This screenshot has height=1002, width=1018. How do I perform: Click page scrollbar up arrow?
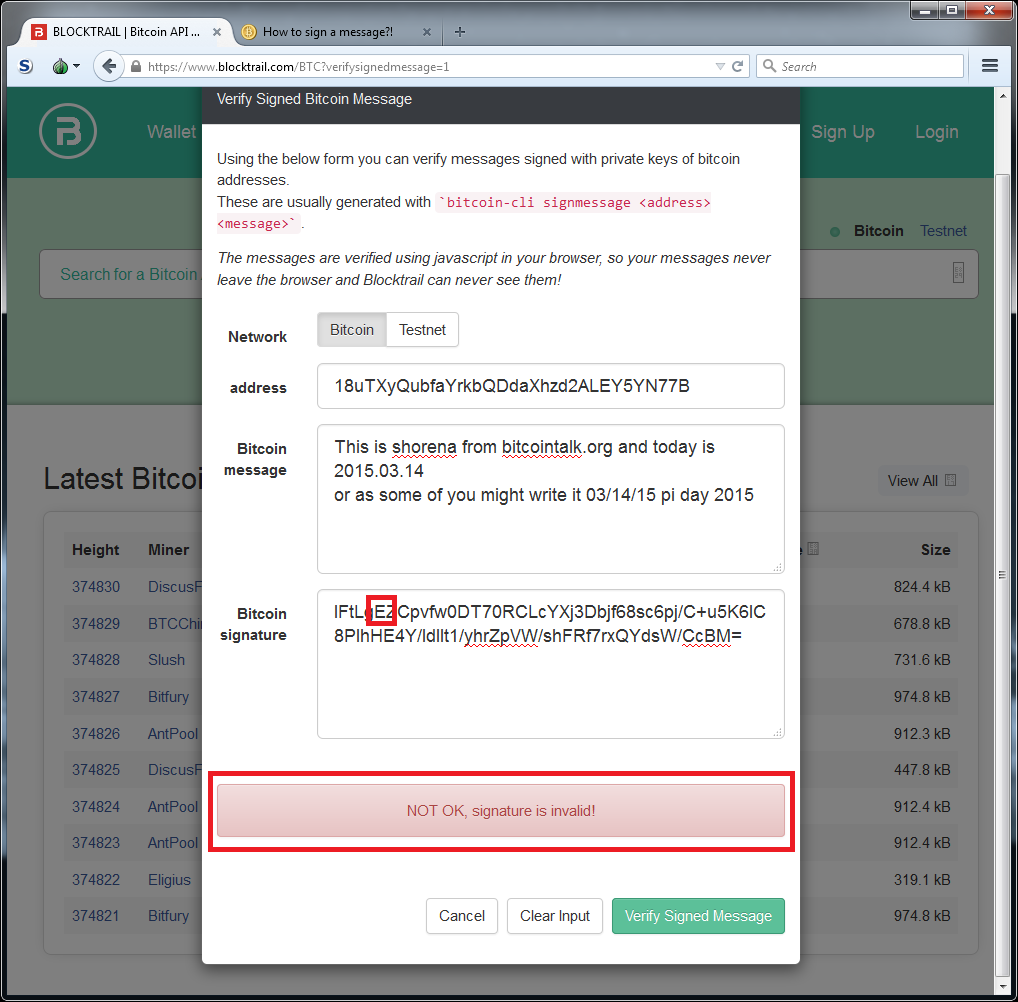1002,95
